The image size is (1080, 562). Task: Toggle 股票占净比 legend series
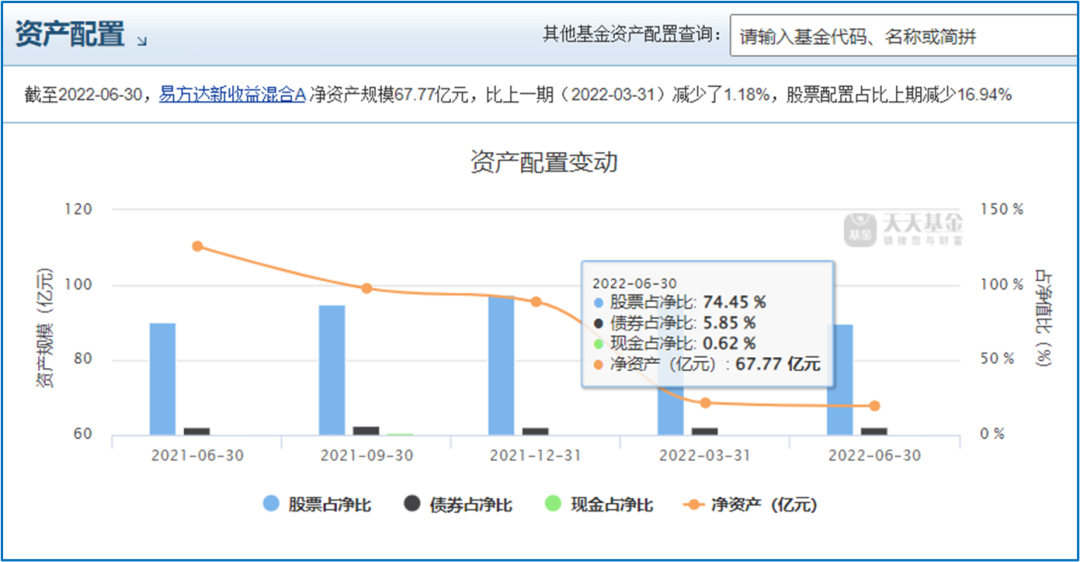(x=318, y=504)
